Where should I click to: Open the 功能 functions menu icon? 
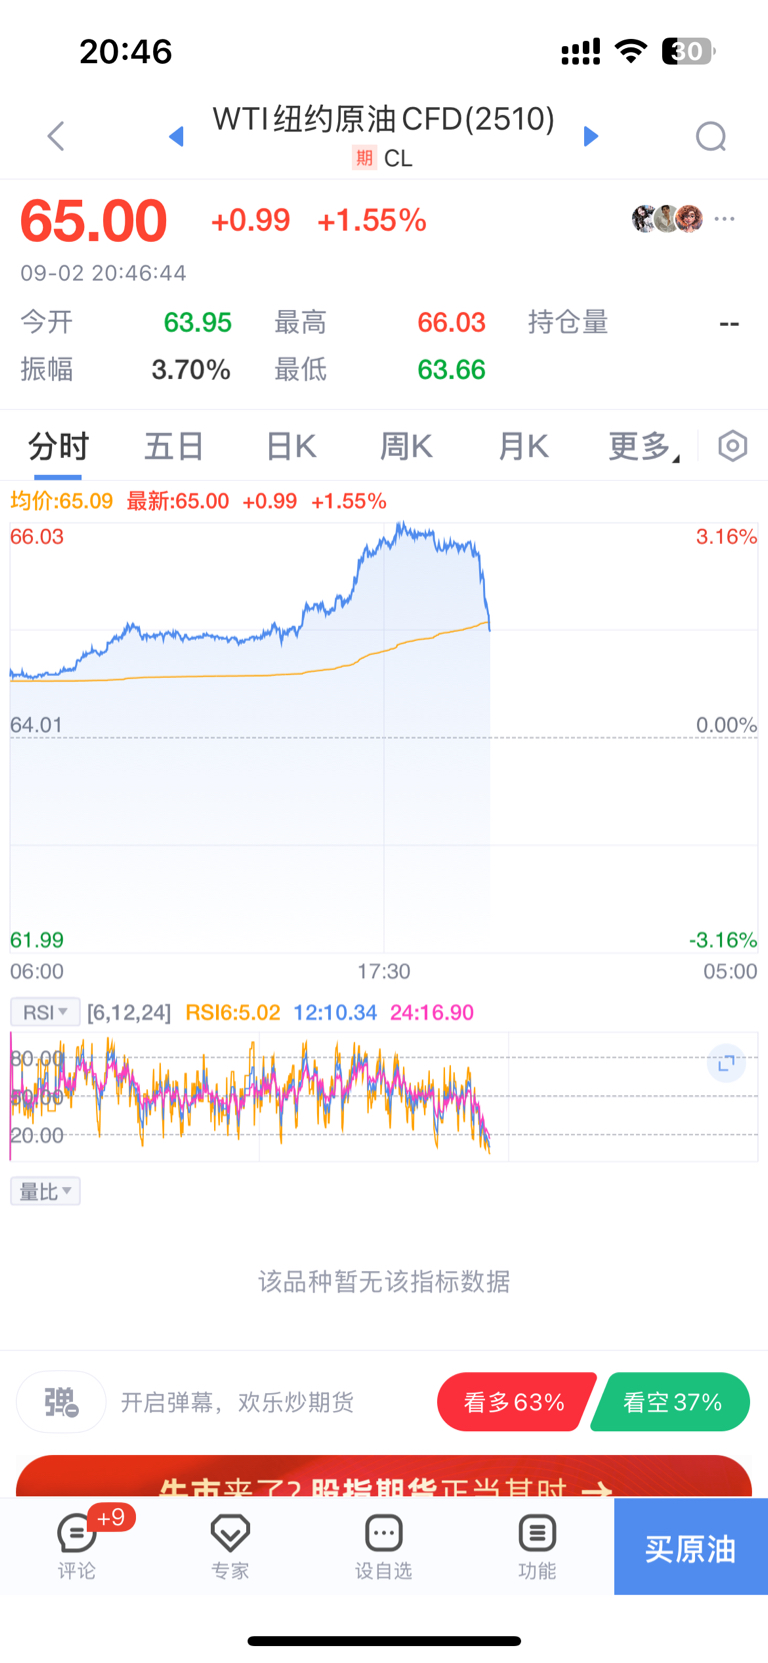coord(537,1545)
